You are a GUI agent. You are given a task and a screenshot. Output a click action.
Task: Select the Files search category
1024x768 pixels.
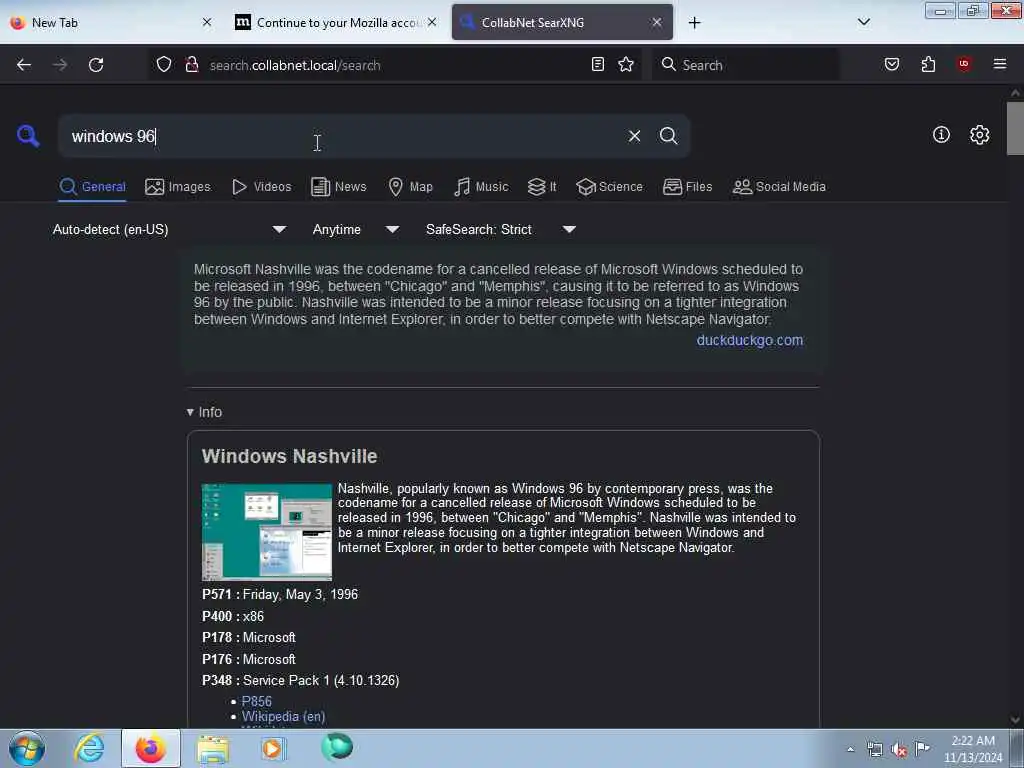(x=687, y=187)
